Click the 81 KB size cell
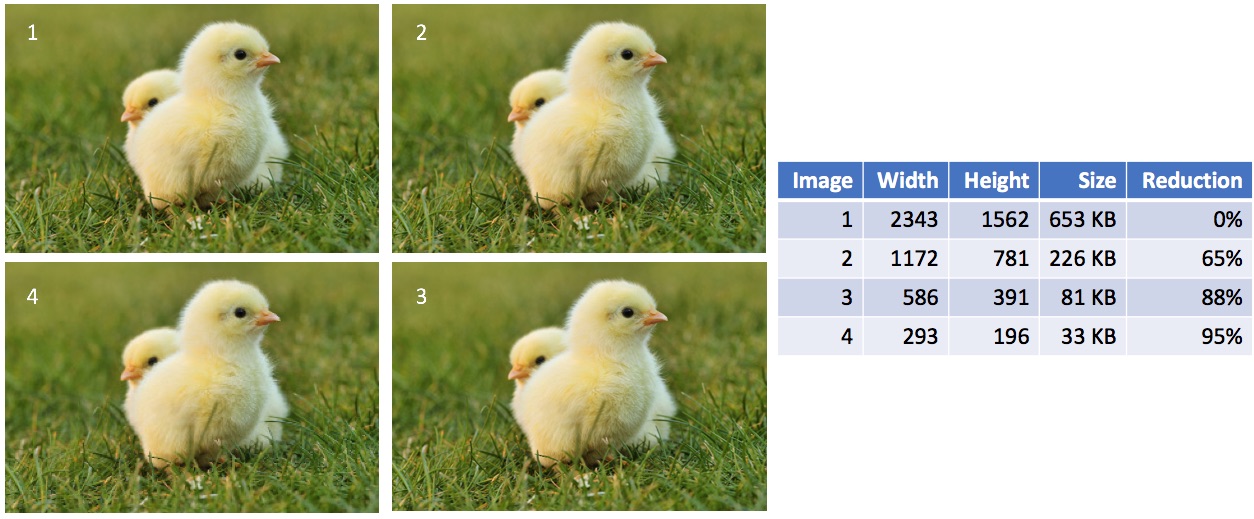Viewport: 1254px width, 519px height. pyautogui.click(x=1083, y=297)
